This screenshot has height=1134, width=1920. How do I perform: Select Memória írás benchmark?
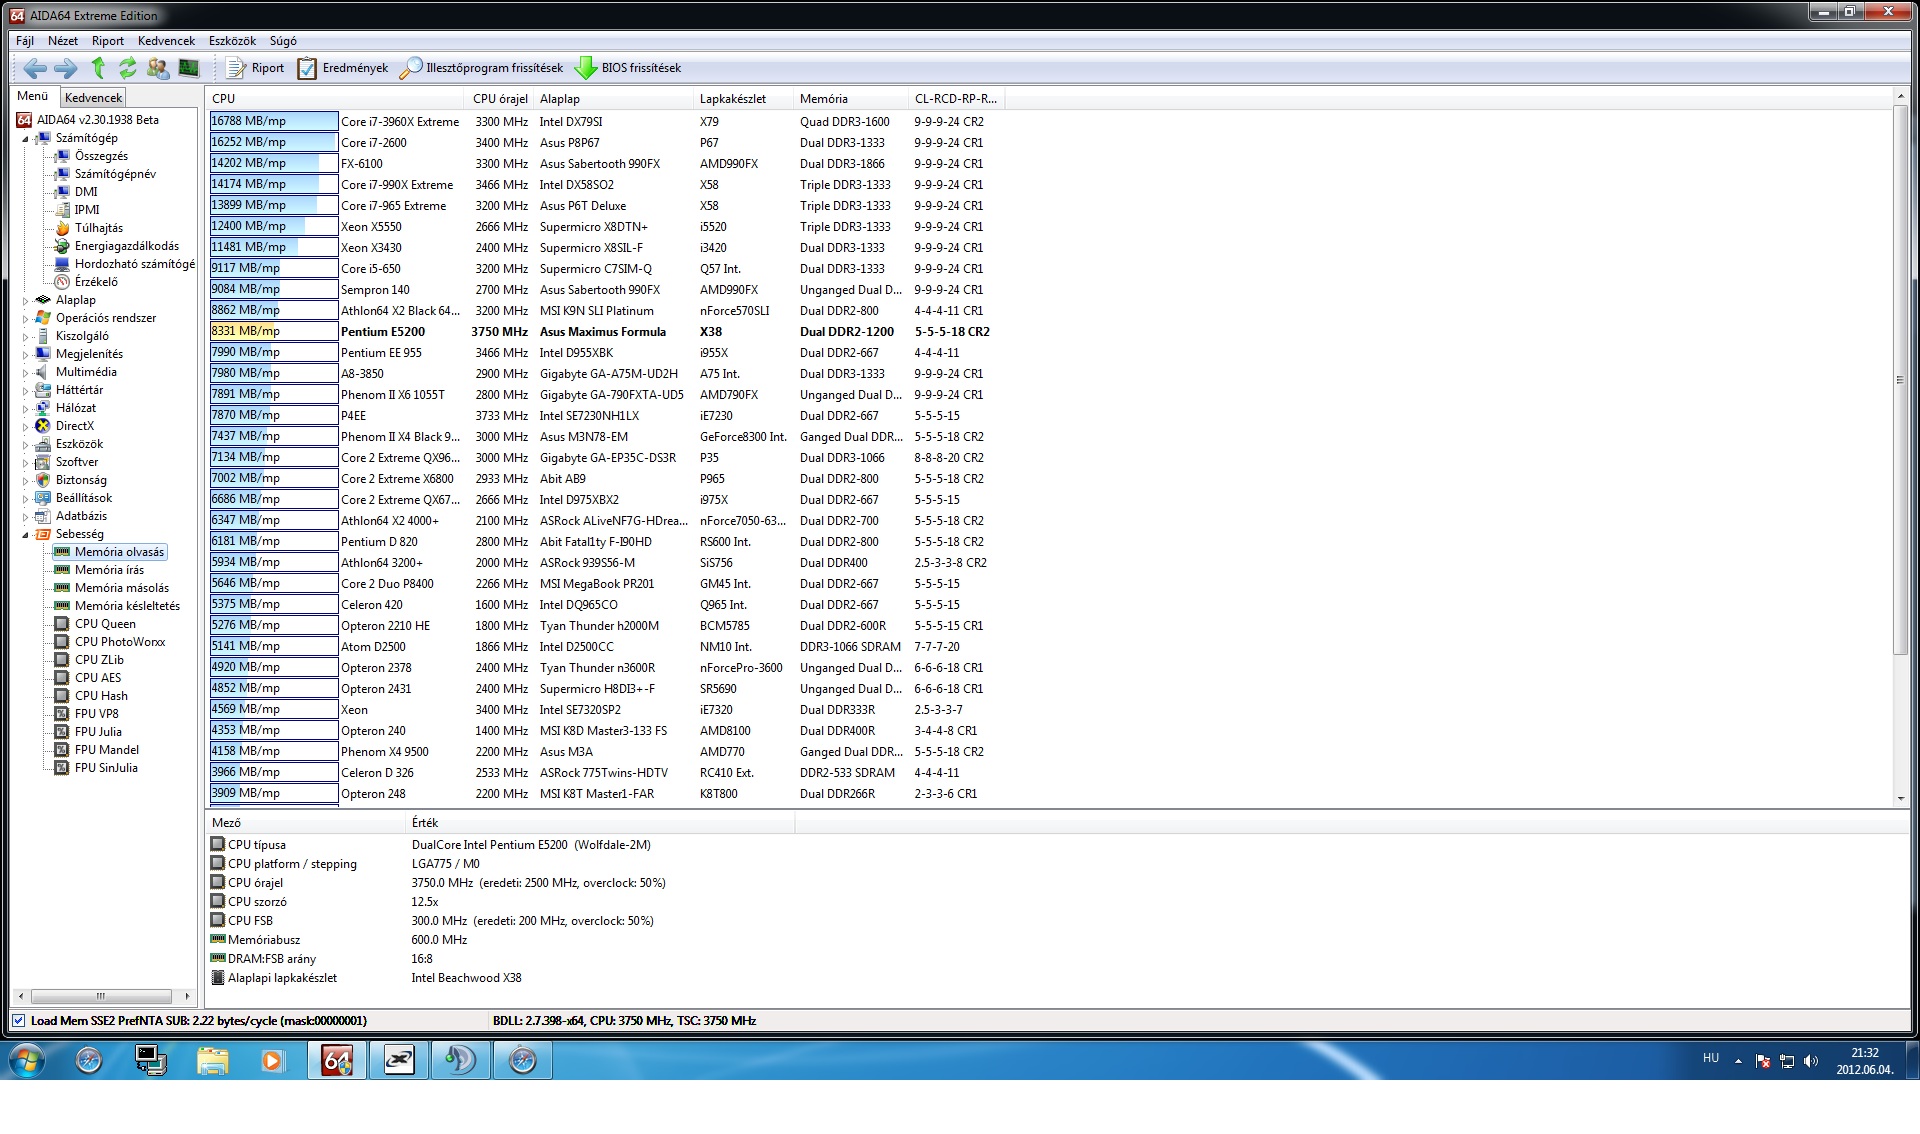tap(109, 570)
